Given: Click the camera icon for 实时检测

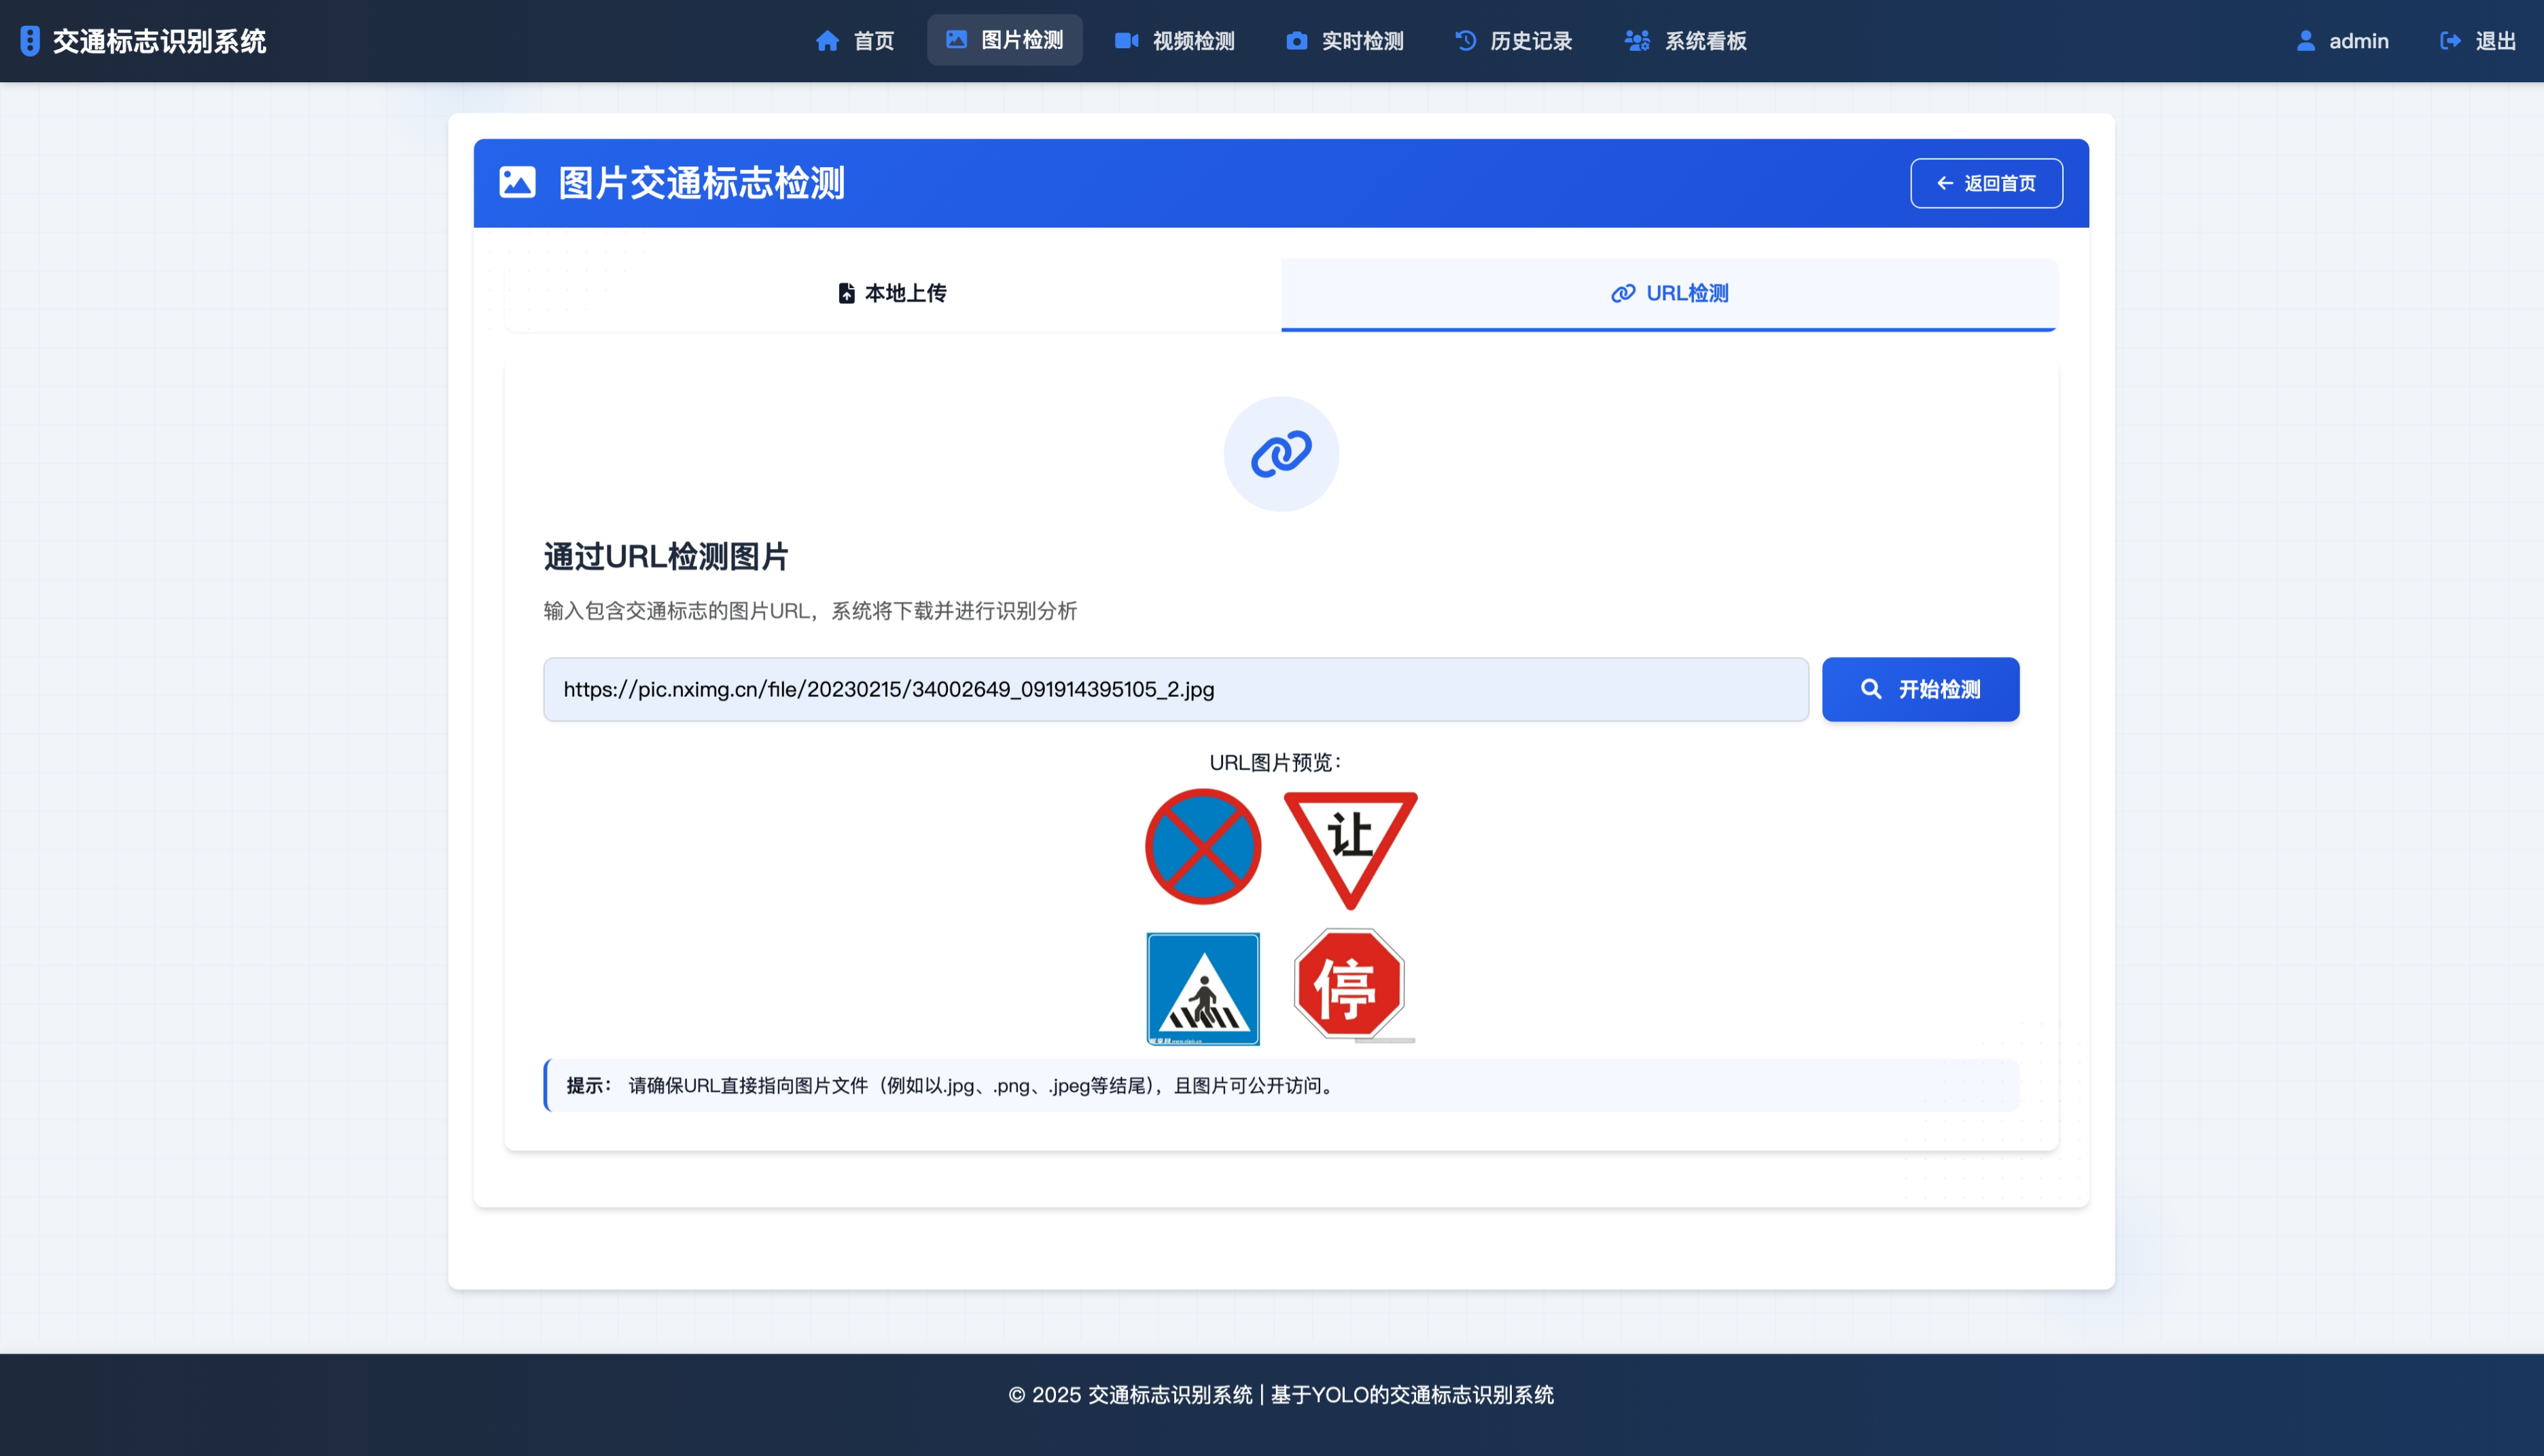Looking at the screenshot, I should (x=1296, y=41).
